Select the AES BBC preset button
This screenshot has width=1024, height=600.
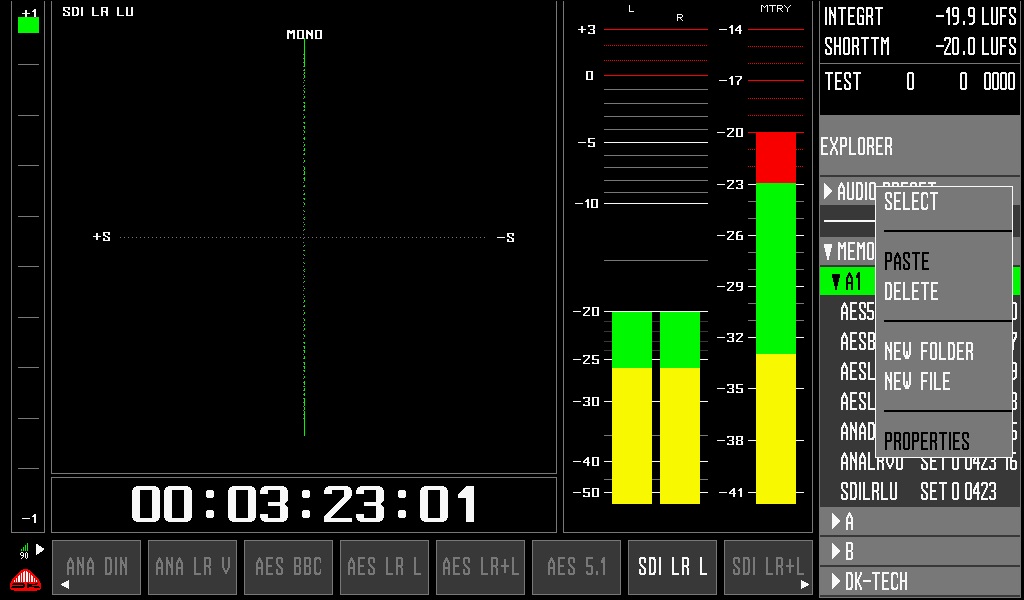pos(289,567)
